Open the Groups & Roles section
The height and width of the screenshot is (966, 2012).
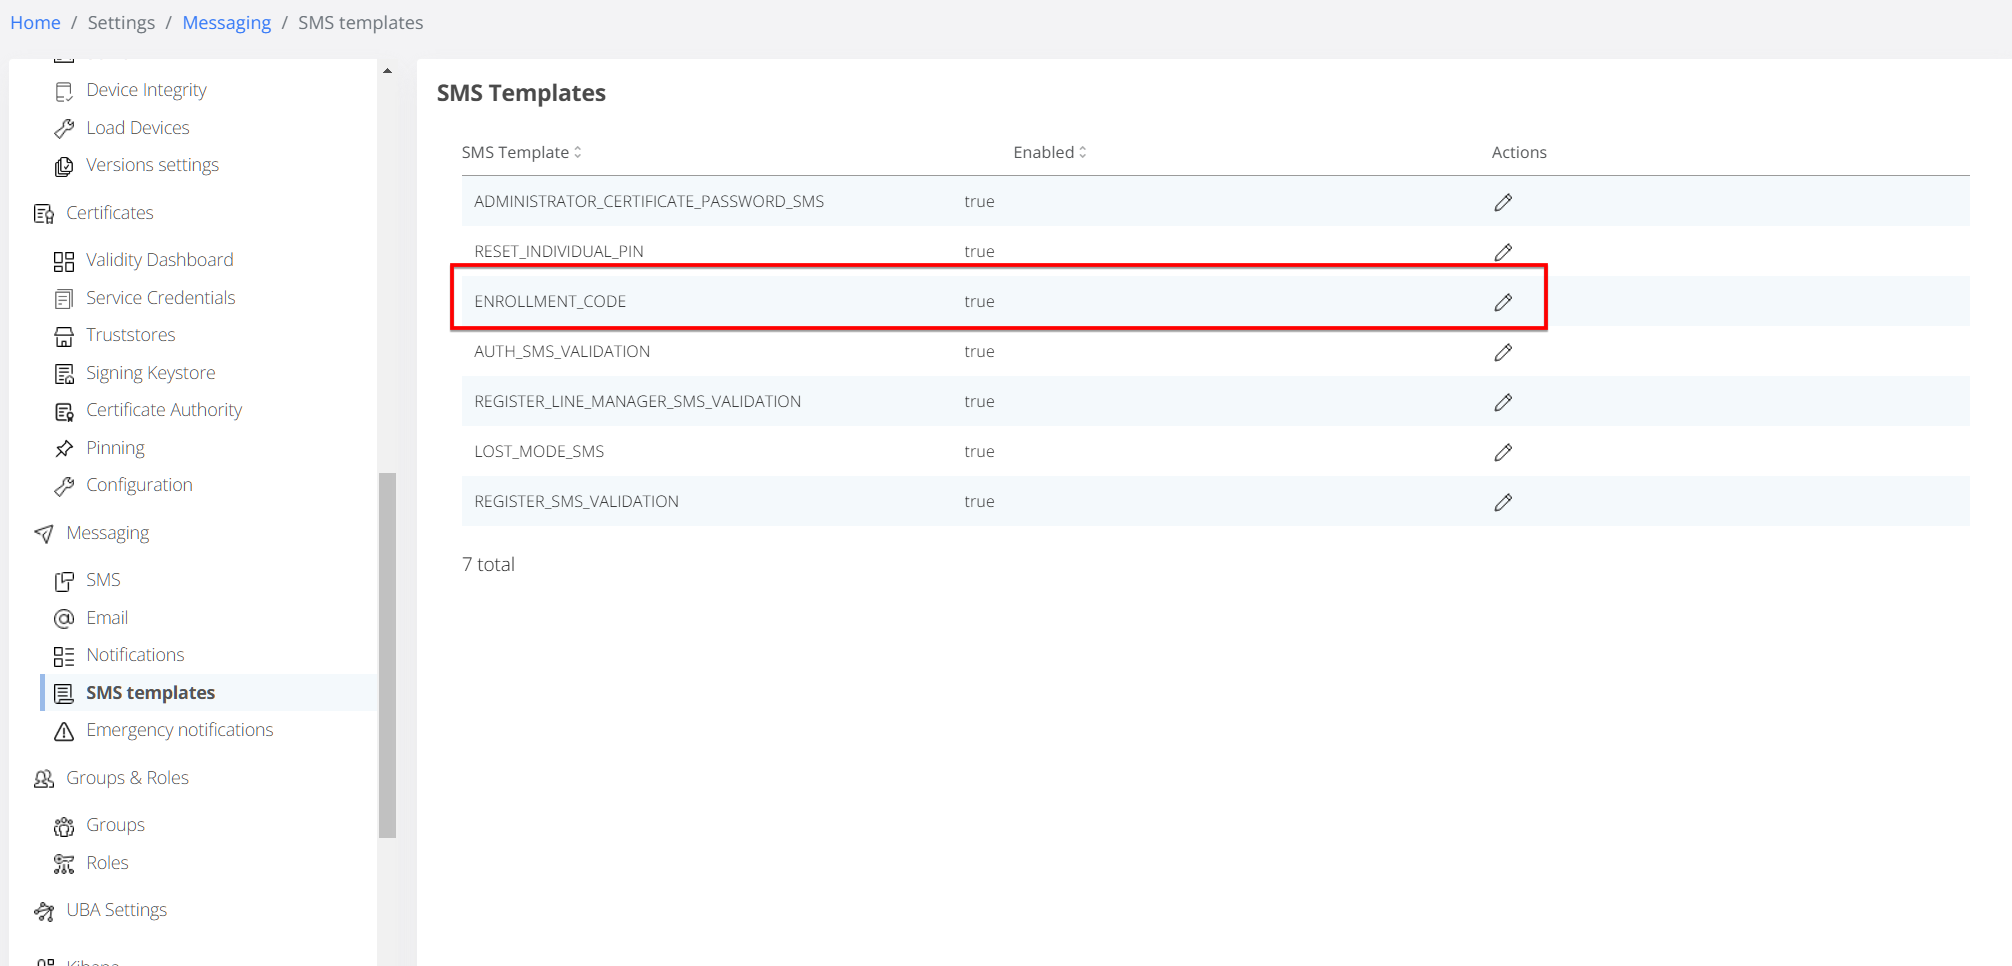pos(127,778)
